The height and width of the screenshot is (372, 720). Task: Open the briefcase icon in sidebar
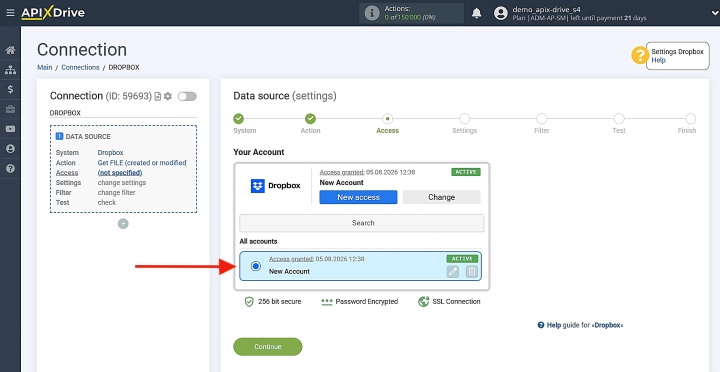10,109
